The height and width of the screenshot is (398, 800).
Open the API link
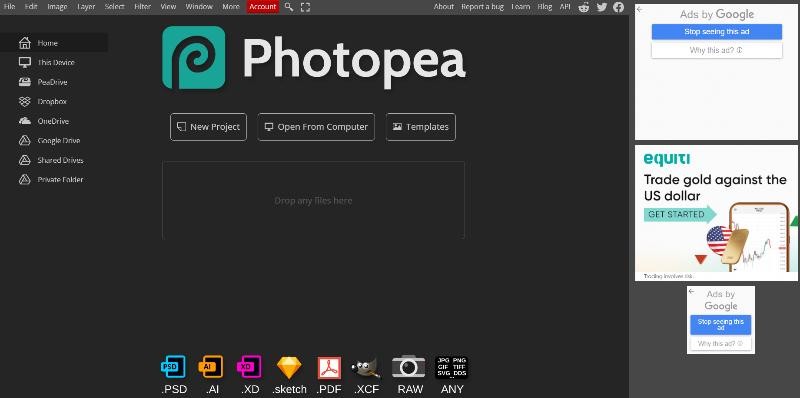tap(565, 7)
